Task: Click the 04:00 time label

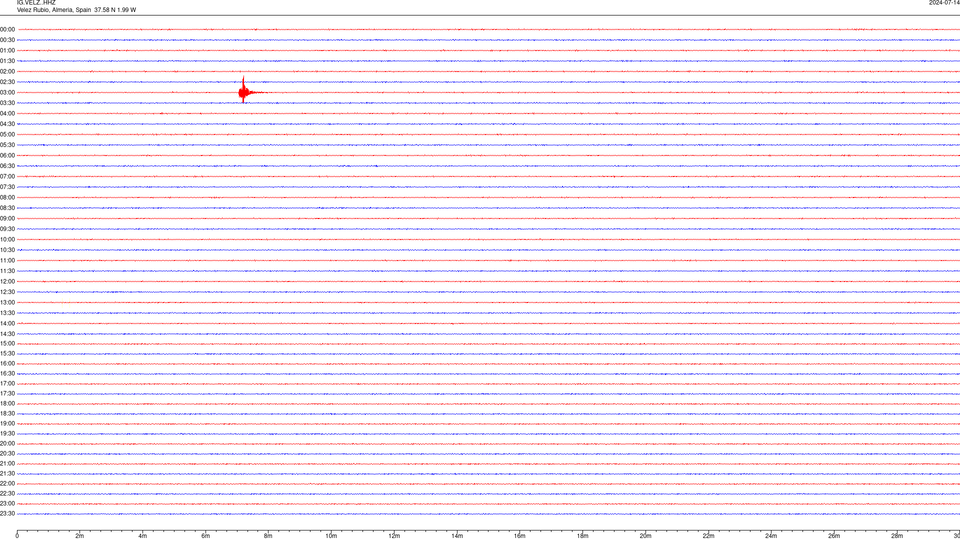Action: click(7, 113)
